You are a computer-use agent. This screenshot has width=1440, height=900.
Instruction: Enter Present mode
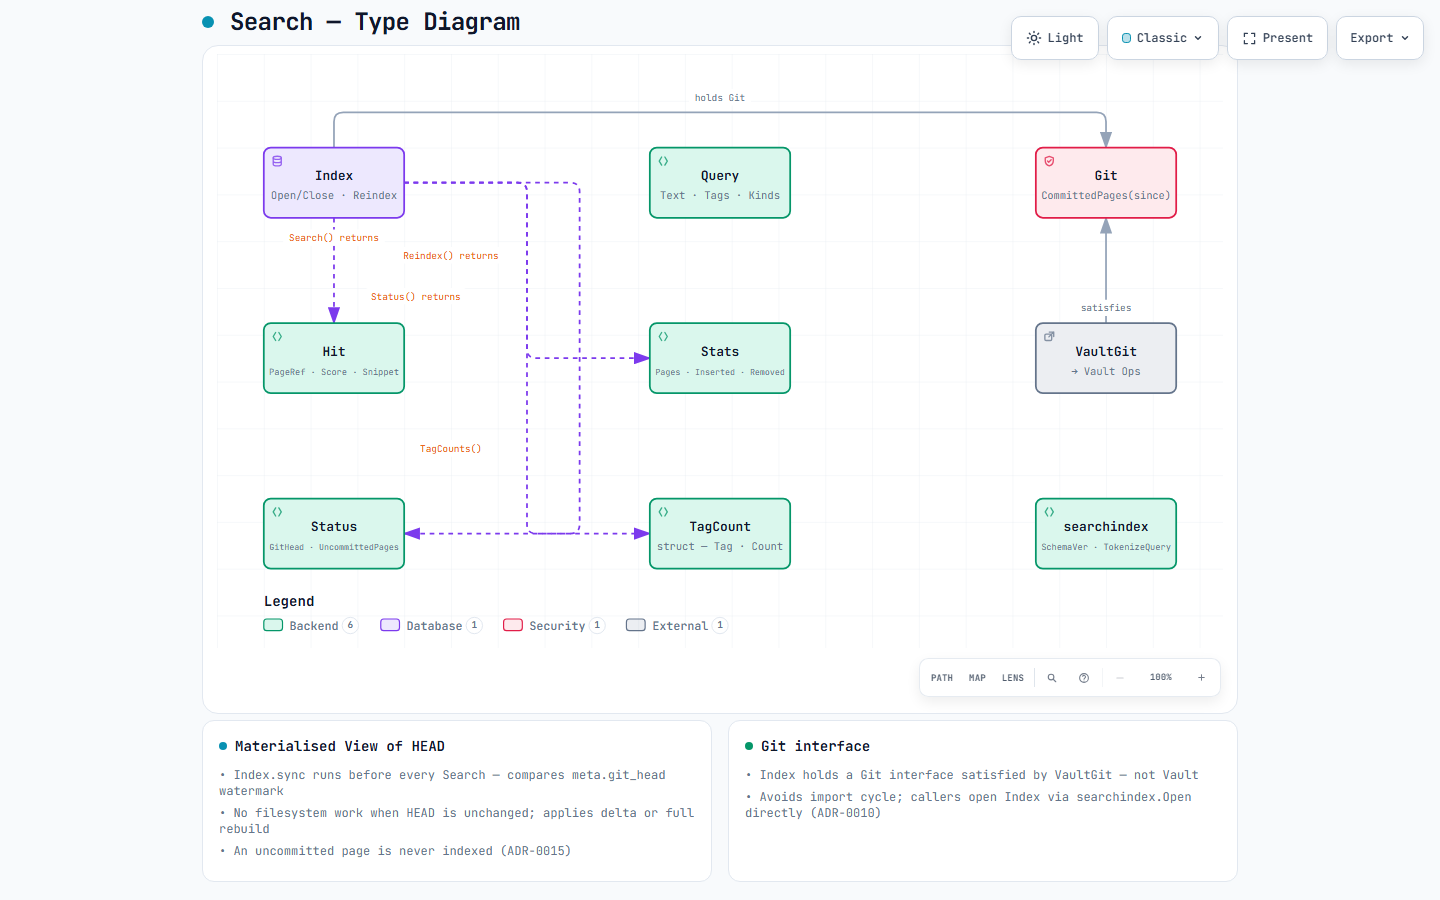(x=1277, y=38)
